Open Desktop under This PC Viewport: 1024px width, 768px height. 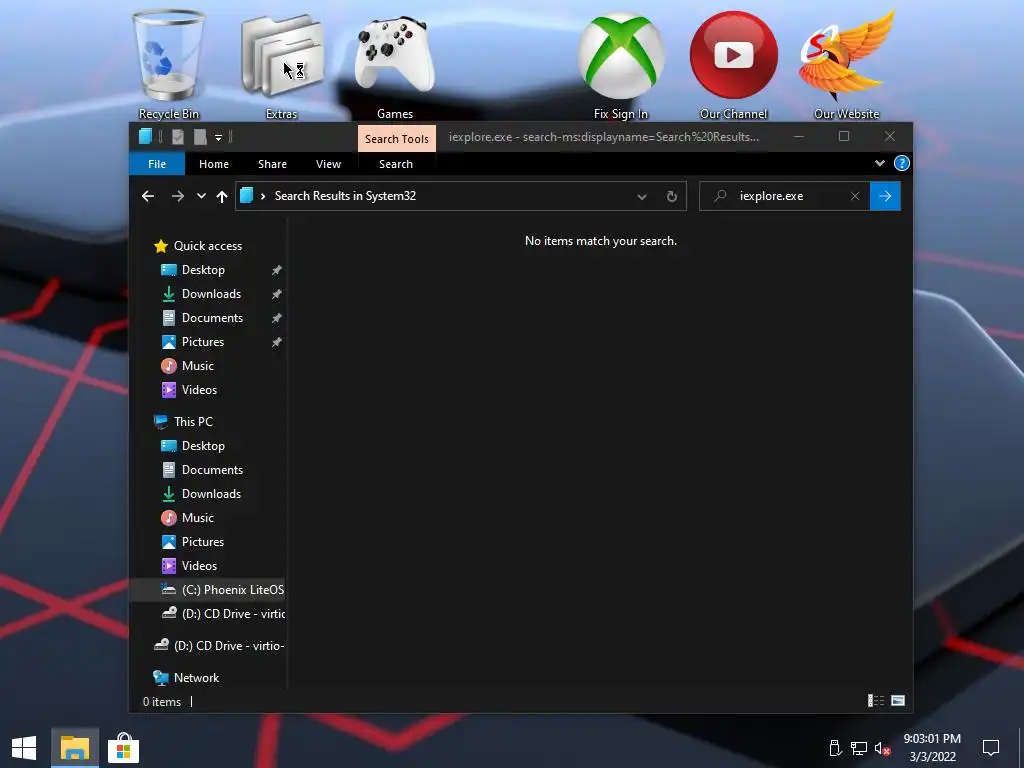pos(203,446)
